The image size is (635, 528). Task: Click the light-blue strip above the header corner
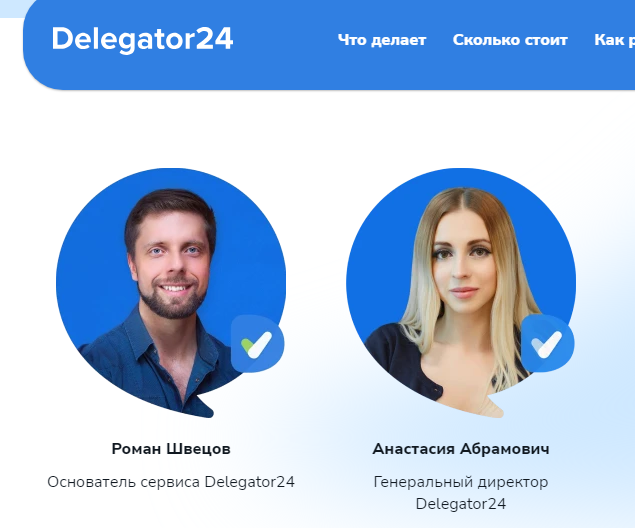pos(11,8)
